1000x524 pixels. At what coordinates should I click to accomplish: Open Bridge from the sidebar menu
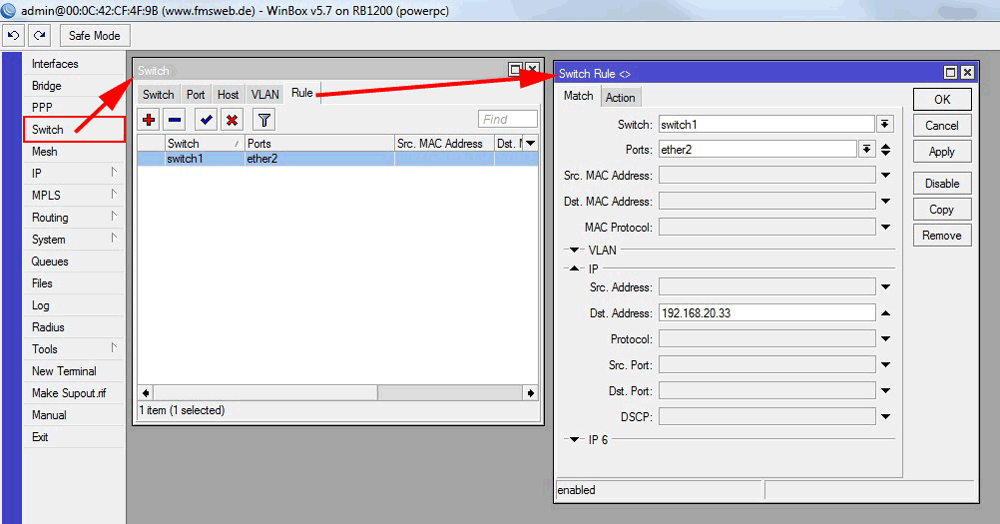46,86
